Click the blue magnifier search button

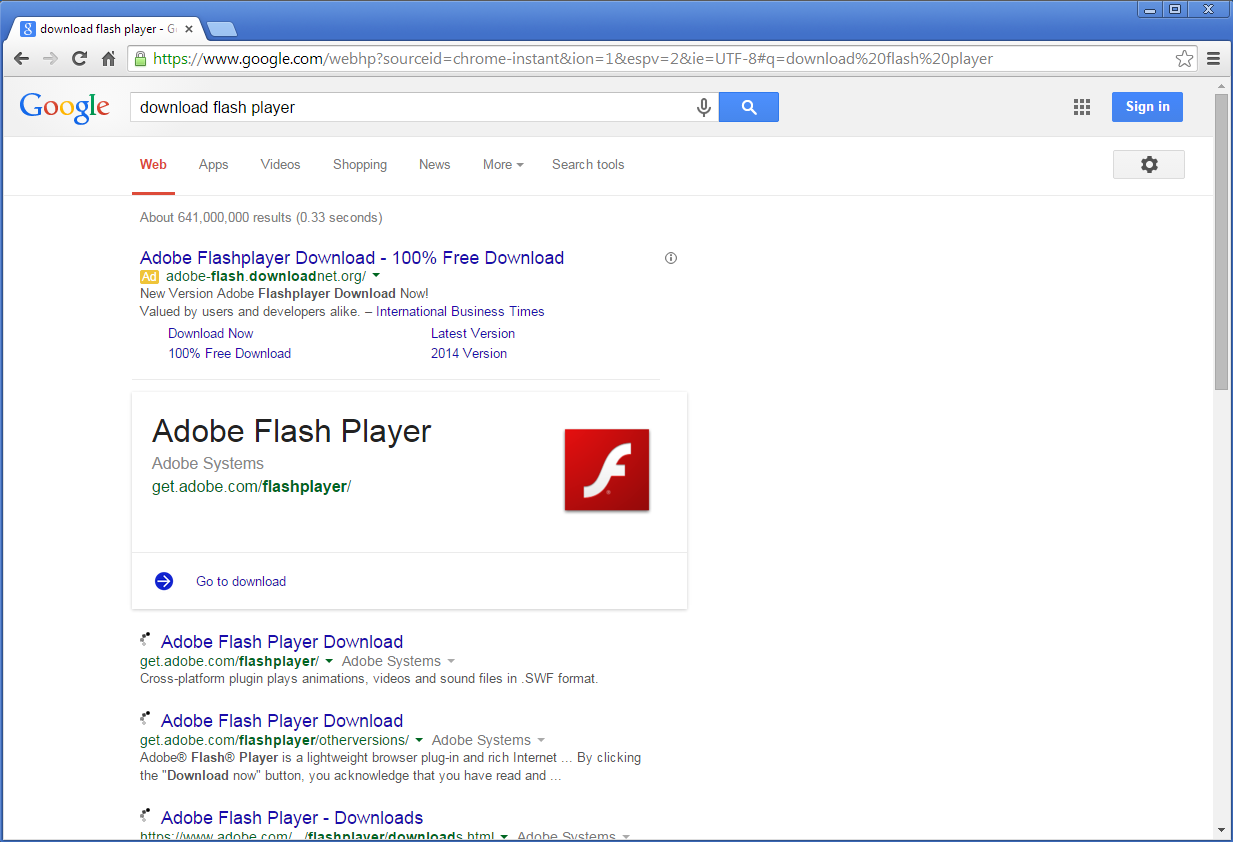tap(749, 107)
